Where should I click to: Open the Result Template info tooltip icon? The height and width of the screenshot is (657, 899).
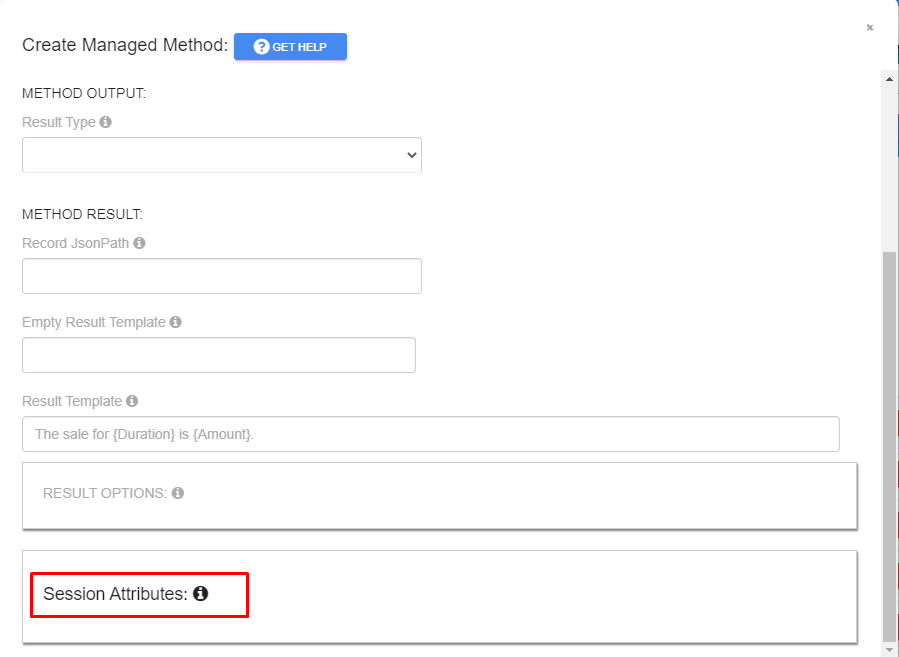132,401
